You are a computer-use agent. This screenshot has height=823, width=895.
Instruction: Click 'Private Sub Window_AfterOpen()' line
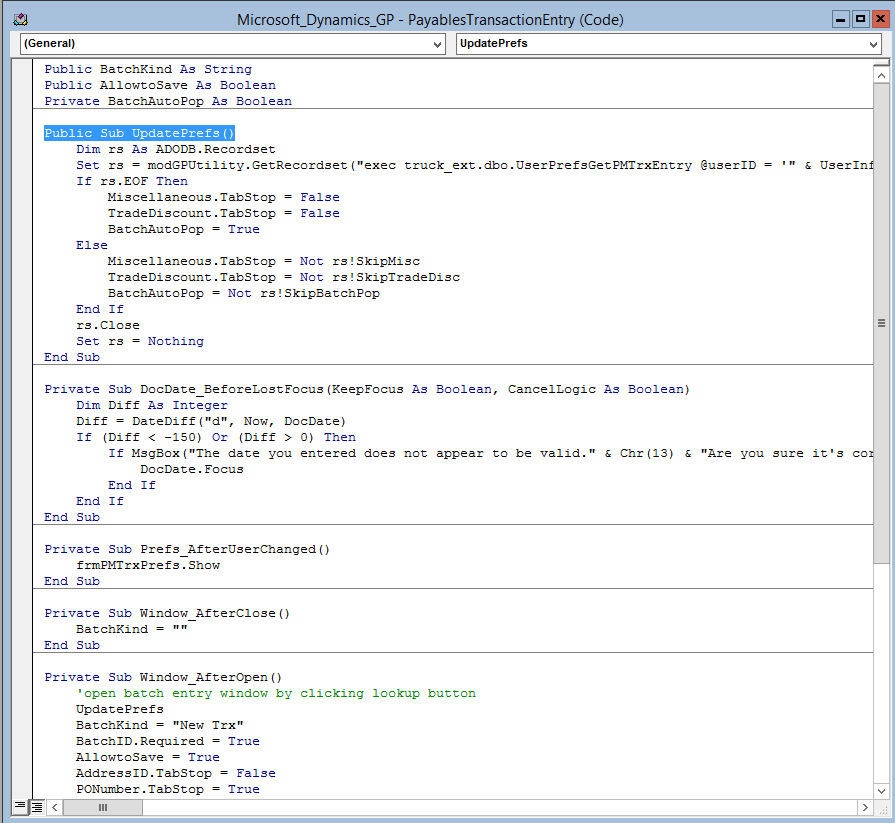[x=163, y=676]
